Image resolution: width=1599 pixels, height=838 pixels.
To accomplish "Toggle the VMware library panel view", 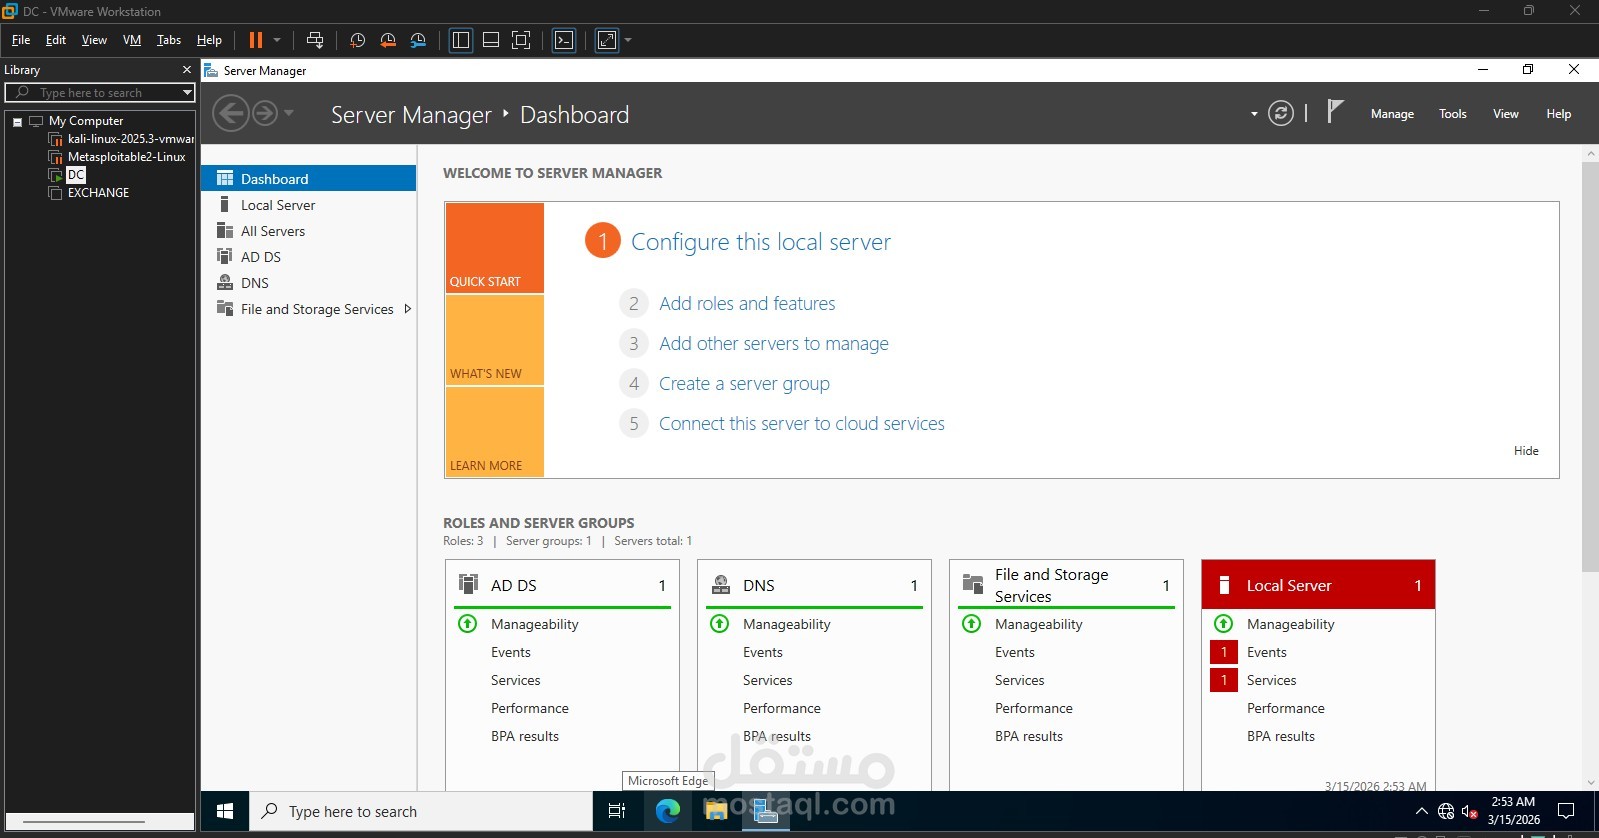I will (x=461, y=40).
